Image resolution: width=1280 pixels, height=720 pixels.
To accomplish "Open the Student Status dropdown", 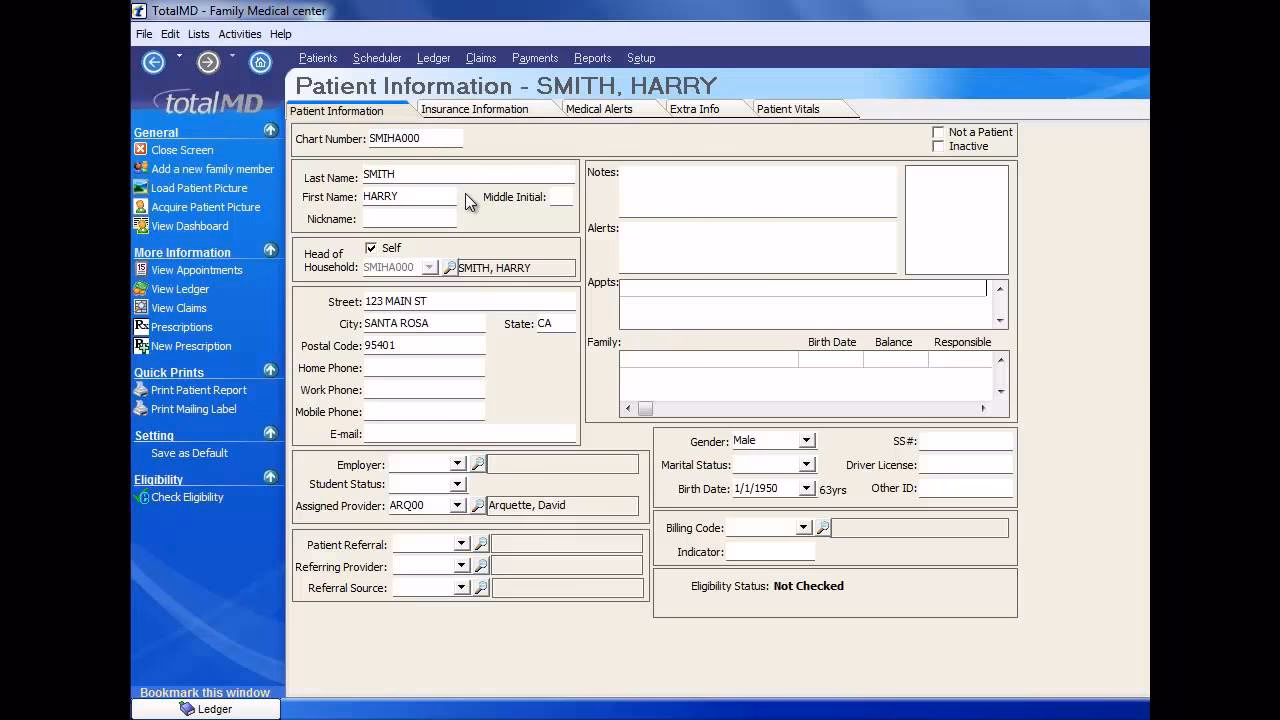I will [457, 484].
